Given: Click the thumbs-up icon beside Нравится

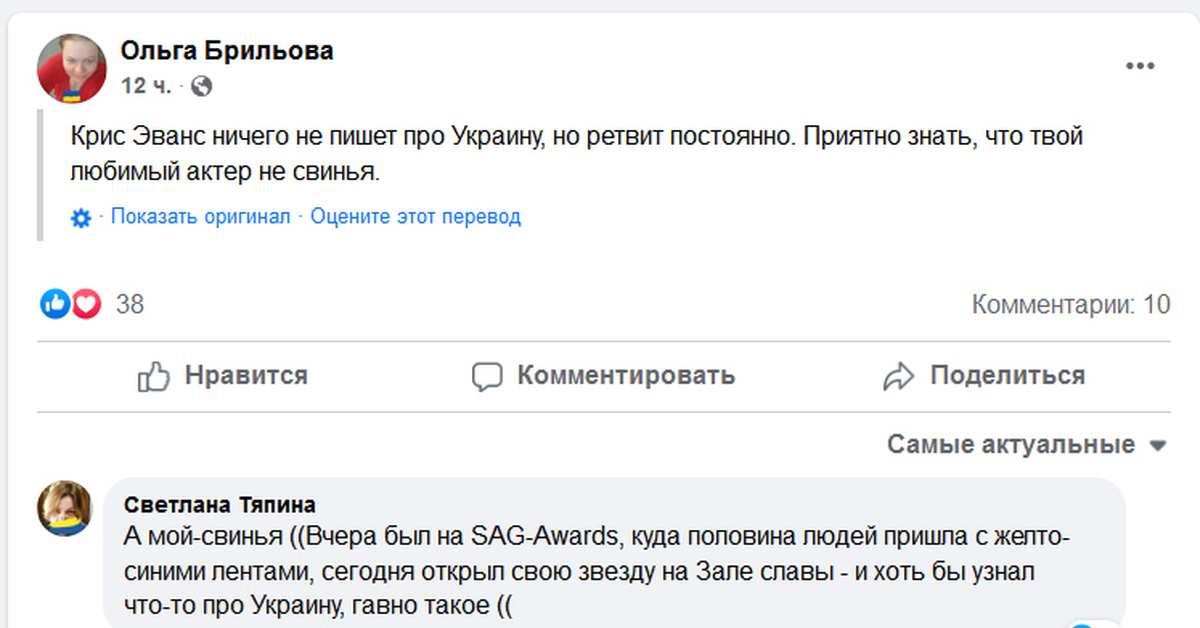Looking at the screenshot, I should tap(154, 376).
